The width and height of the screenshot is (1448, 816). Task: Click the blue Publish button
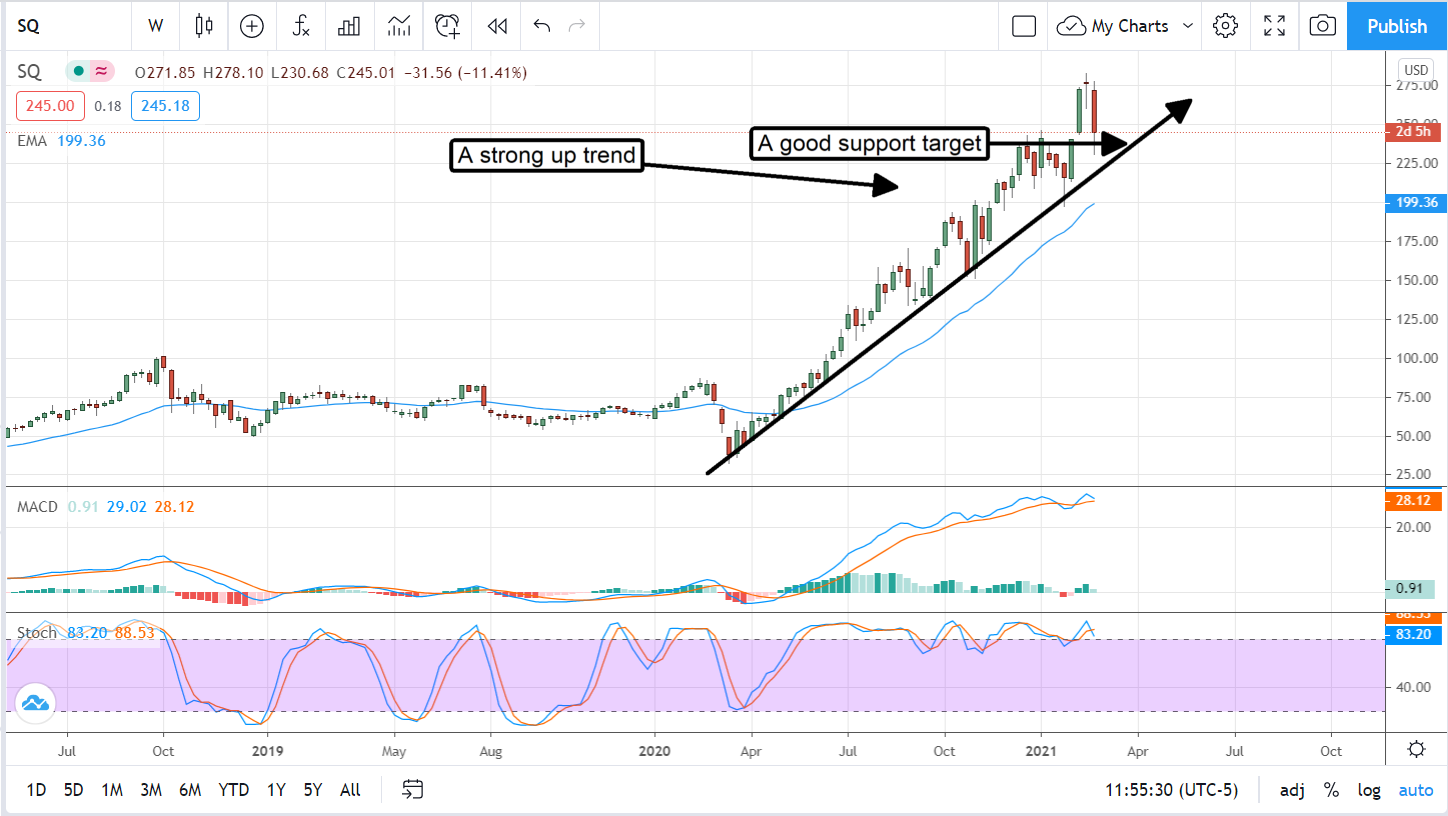click(1397, 26)
